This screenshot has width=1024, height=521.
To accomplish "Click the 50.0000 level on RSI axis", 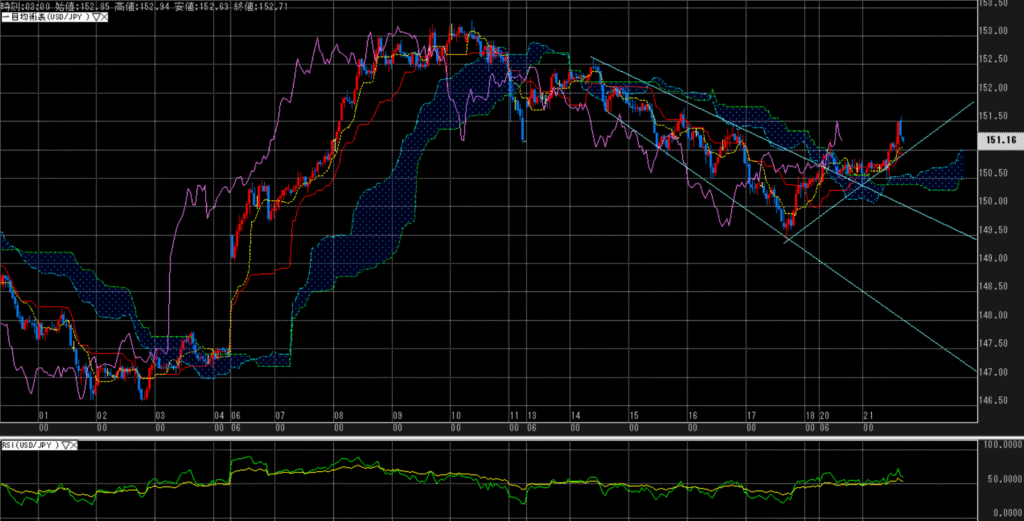I will tap(999, 481).
